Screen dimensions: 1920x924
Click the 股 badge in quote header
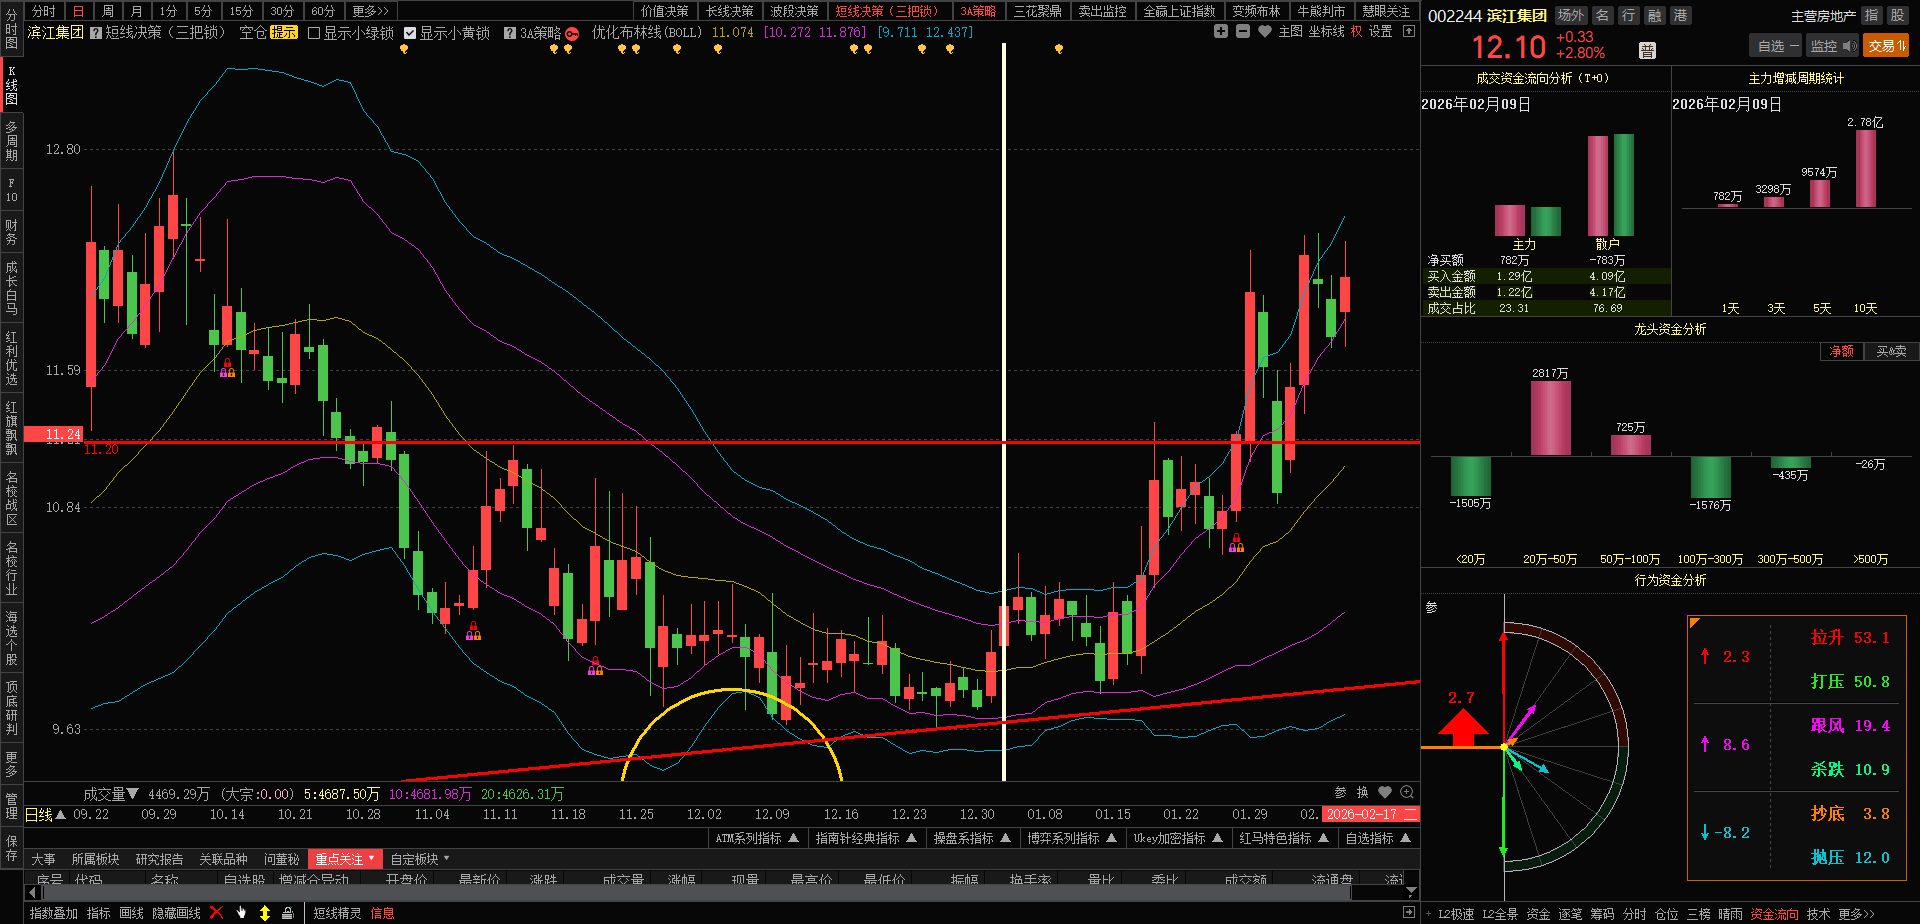(x=1897, y=16)
